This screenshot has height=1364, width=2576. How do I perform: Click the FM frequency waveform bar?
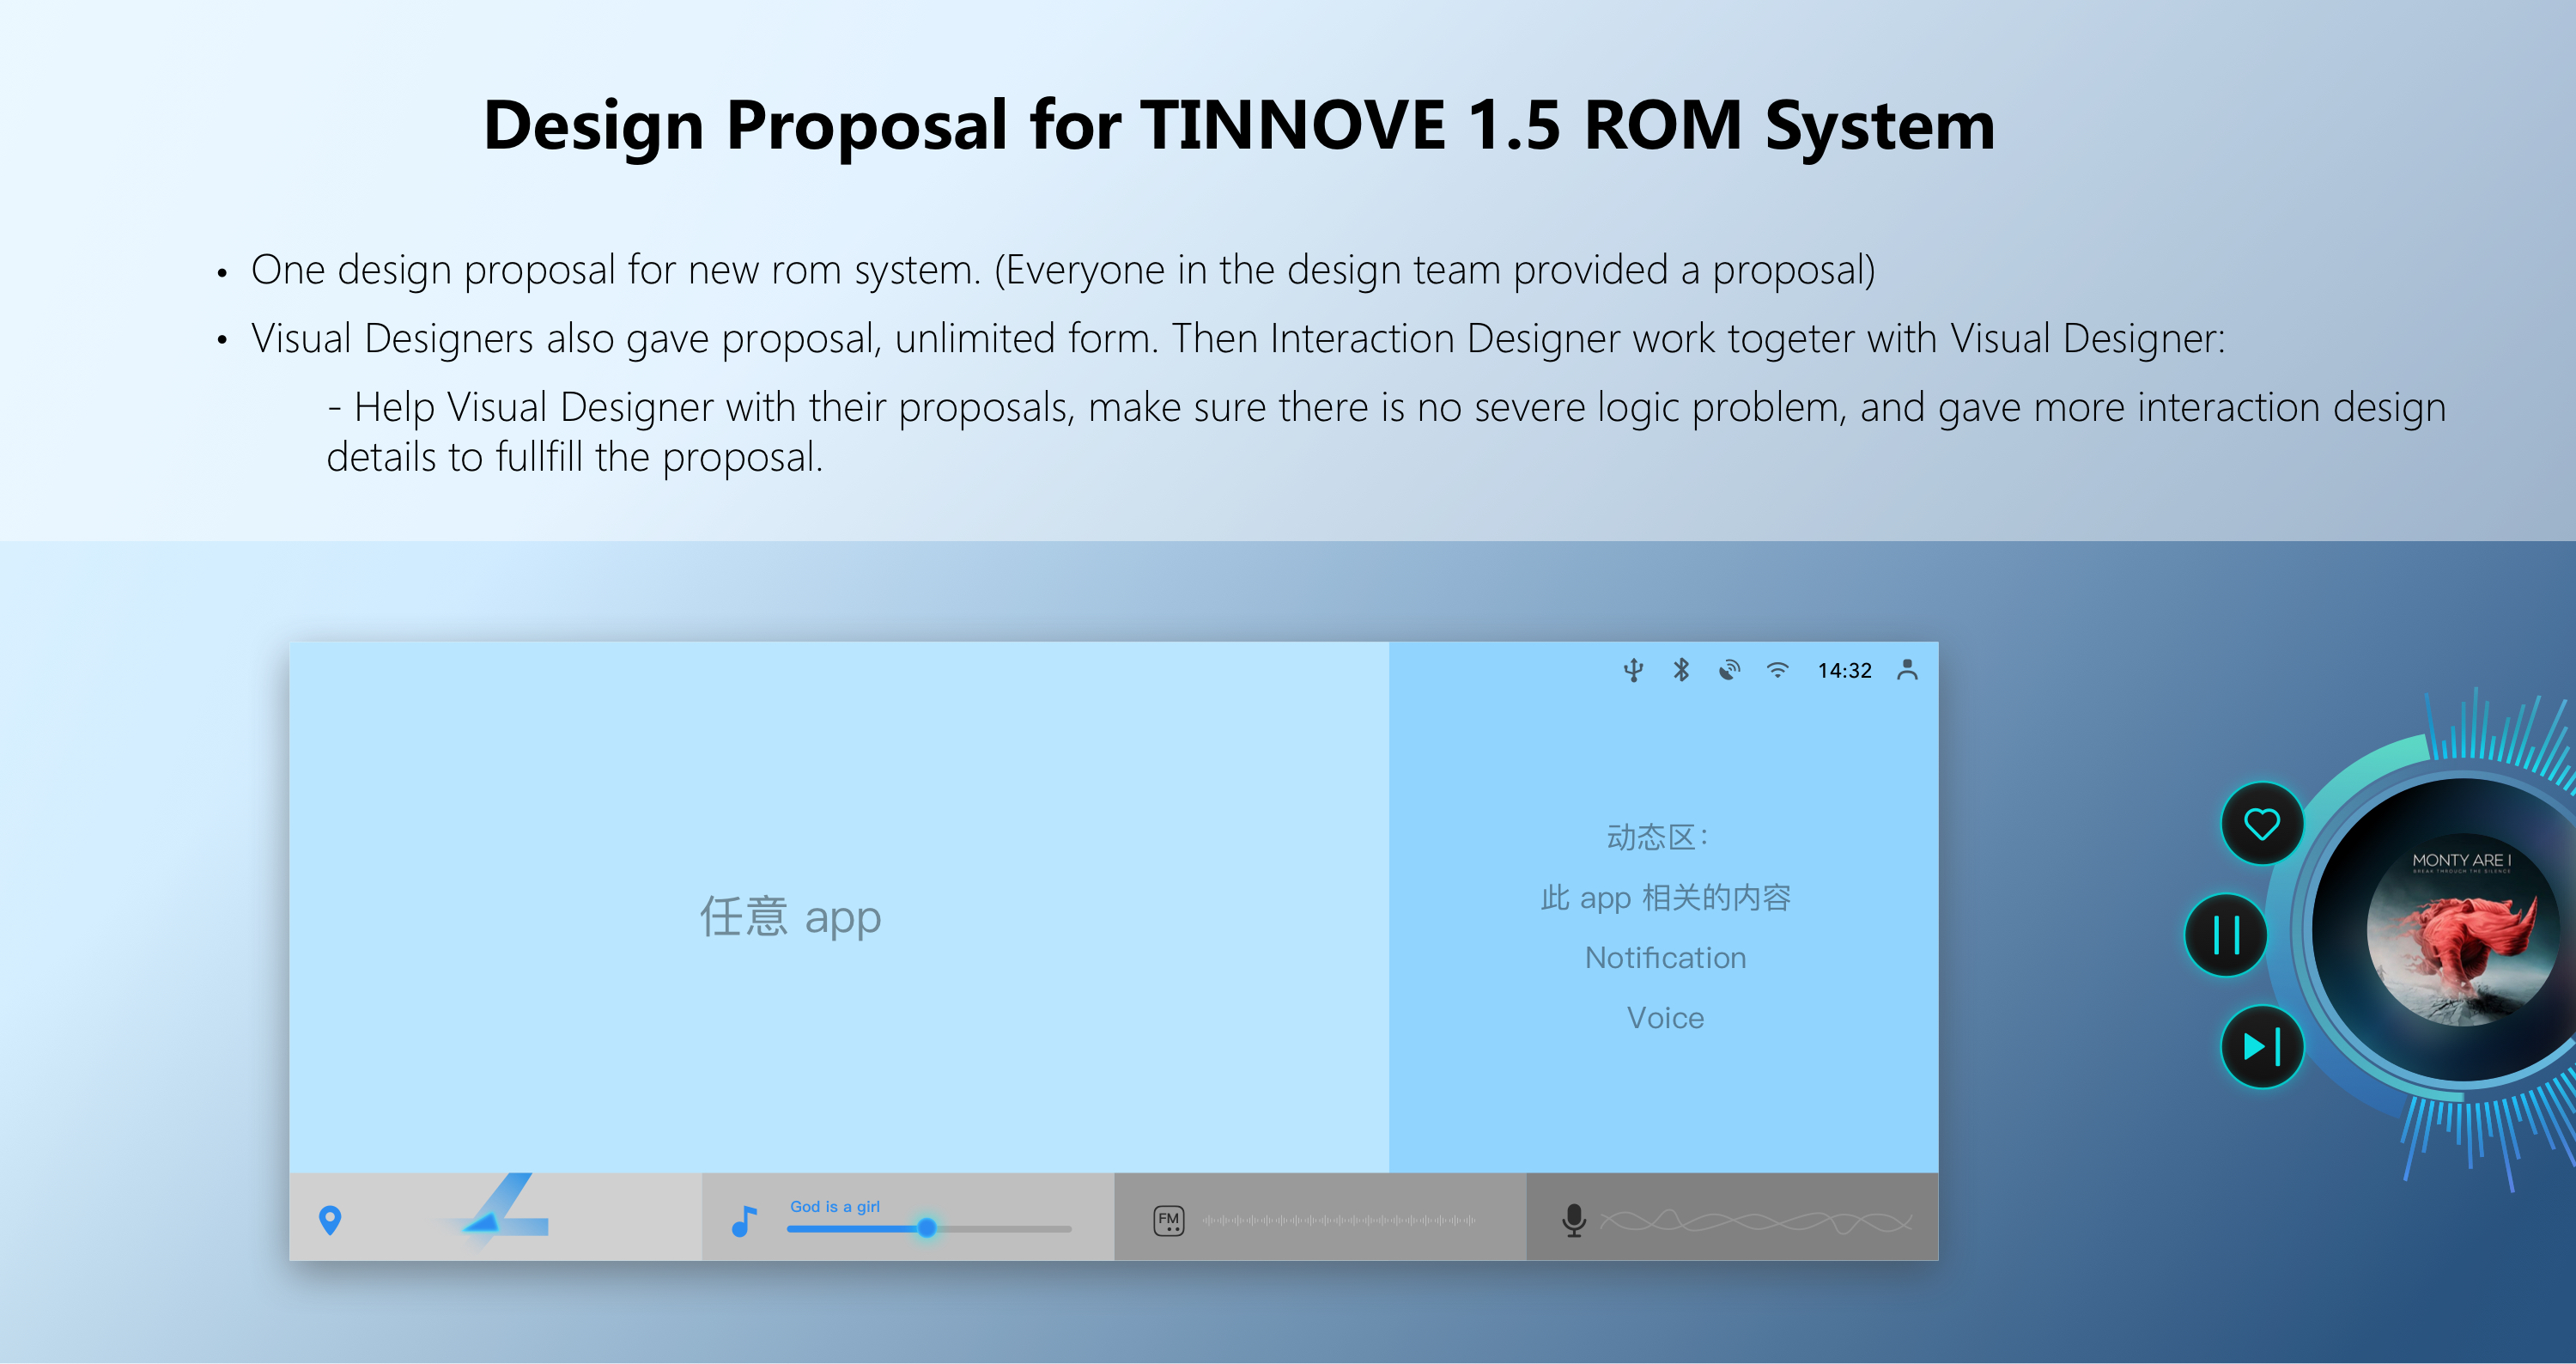click(1339, 1220)
